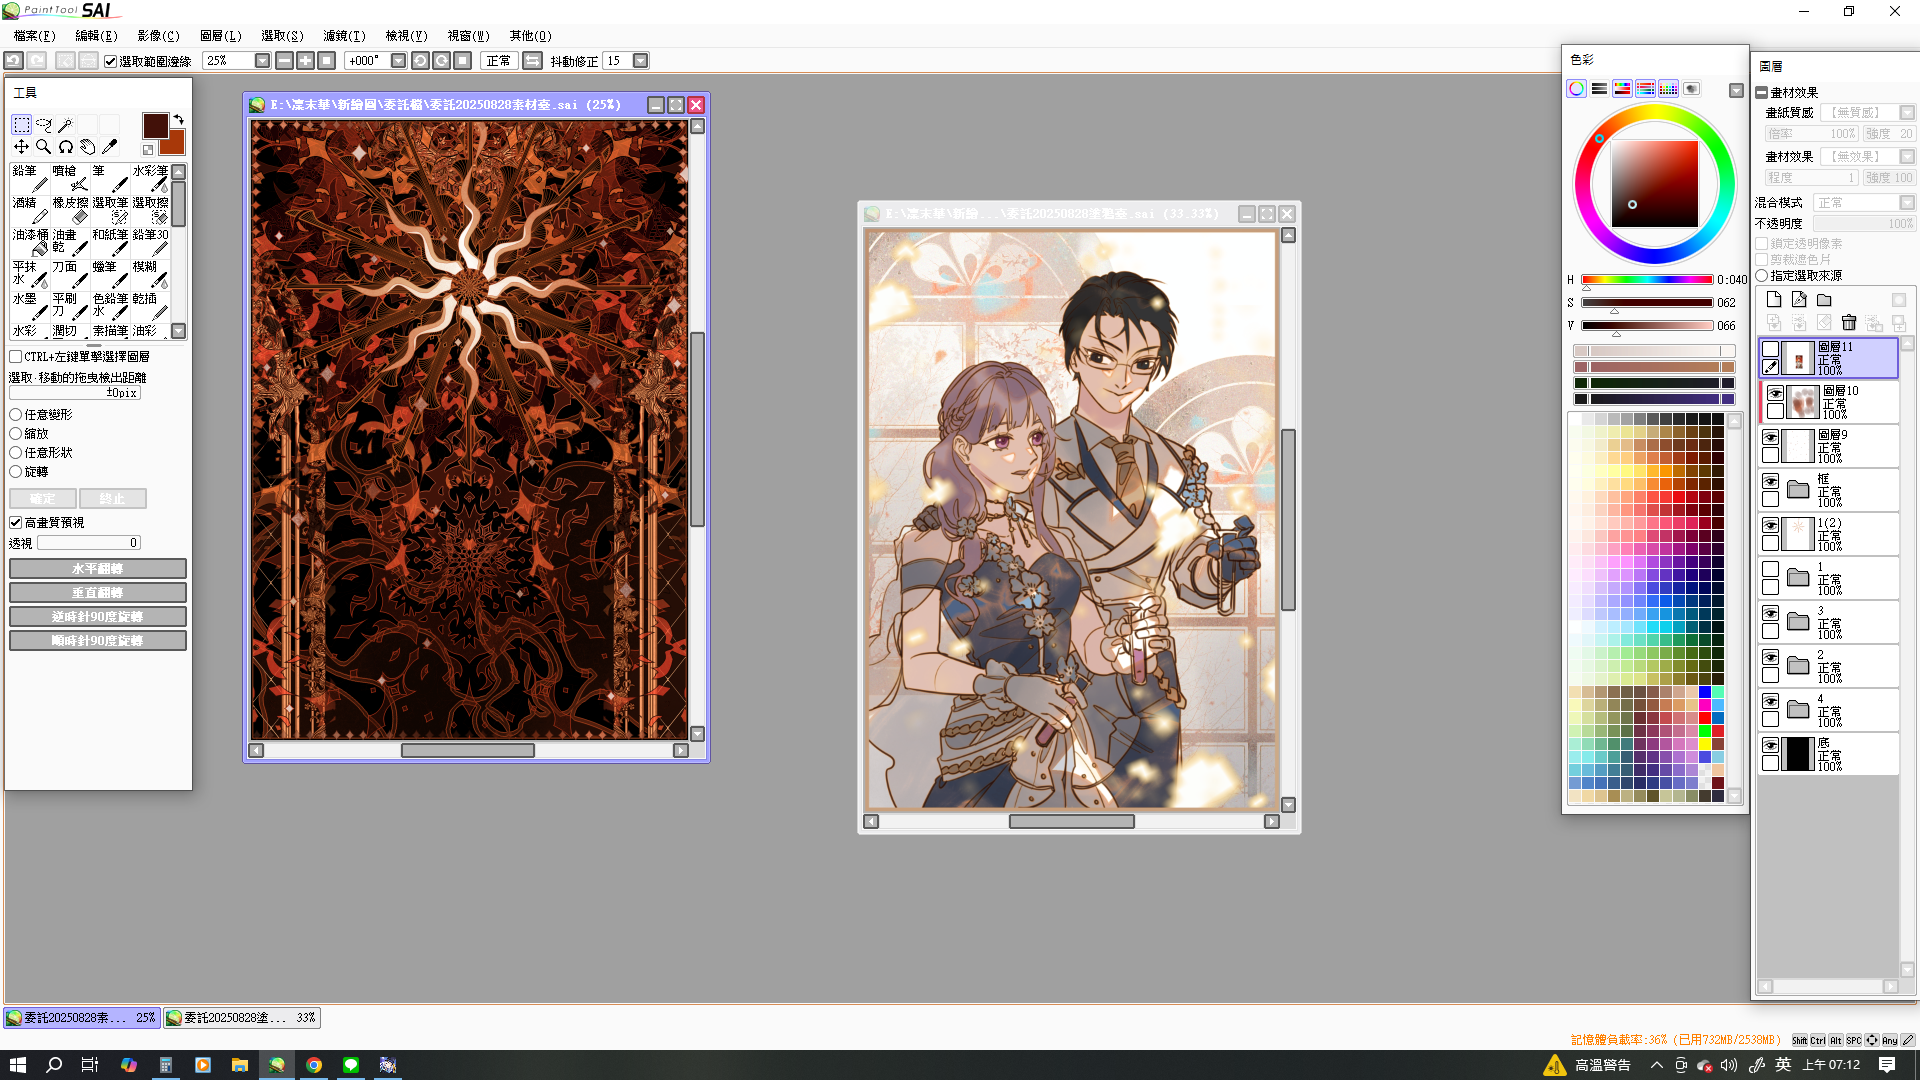
Task: Create a new linework layer icon
Action: [1799, 299]
